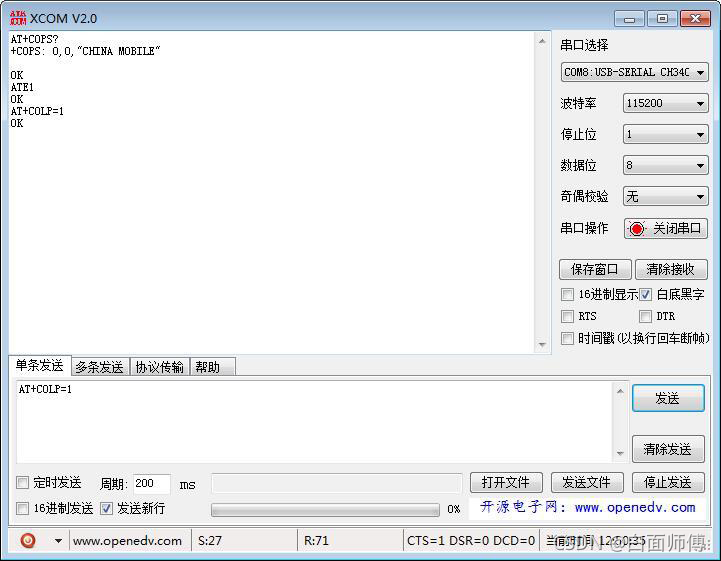Enable 定时发送 checkbox
The height and width of the screenshot is (561, 721).
coord(22,482)
